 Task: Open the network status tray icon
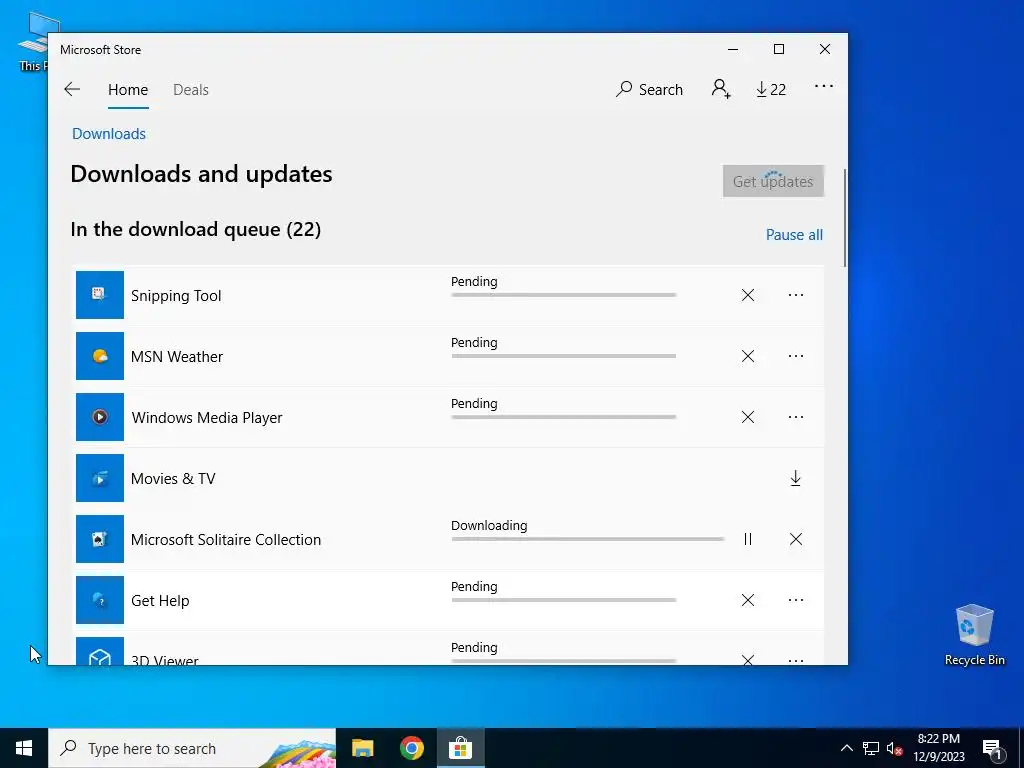point(871,748)
